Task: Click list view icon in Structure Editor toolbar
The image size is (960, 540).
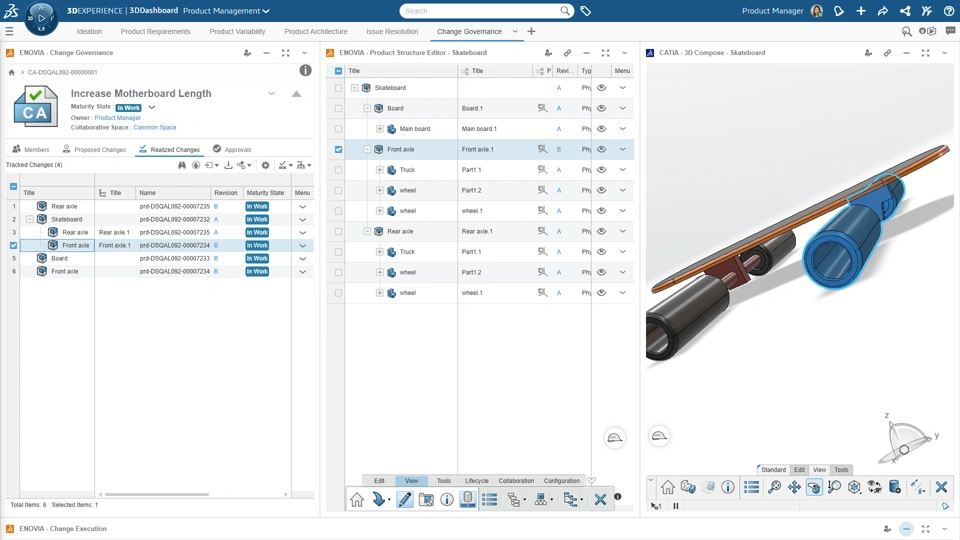Action: pyautogui.click(x=490, y=500)
